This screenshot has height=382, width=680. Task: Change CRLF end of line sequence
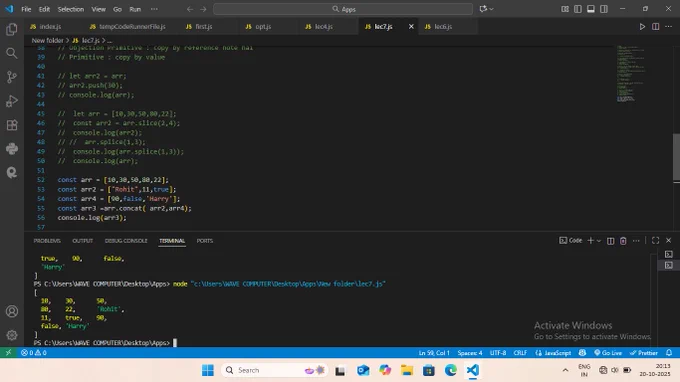pyautogui.click(x=520, y=353)
